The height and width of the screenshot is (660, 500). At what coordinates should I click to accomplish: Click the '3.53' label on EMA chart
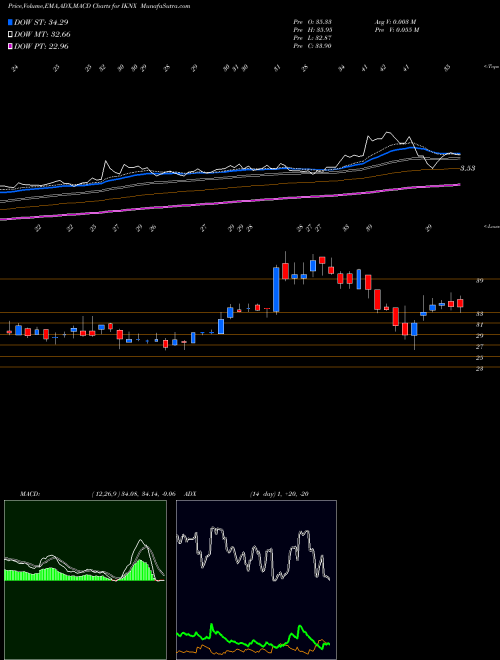pyautogui.click(x=468, y=168)
